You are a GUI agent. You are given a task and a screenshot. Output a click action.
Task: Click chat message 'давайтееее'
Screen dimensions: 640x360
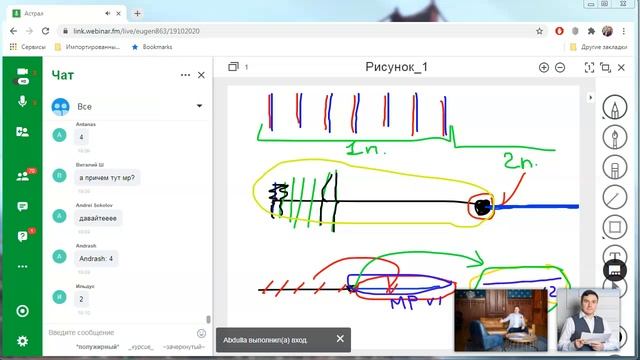[98, 218]
